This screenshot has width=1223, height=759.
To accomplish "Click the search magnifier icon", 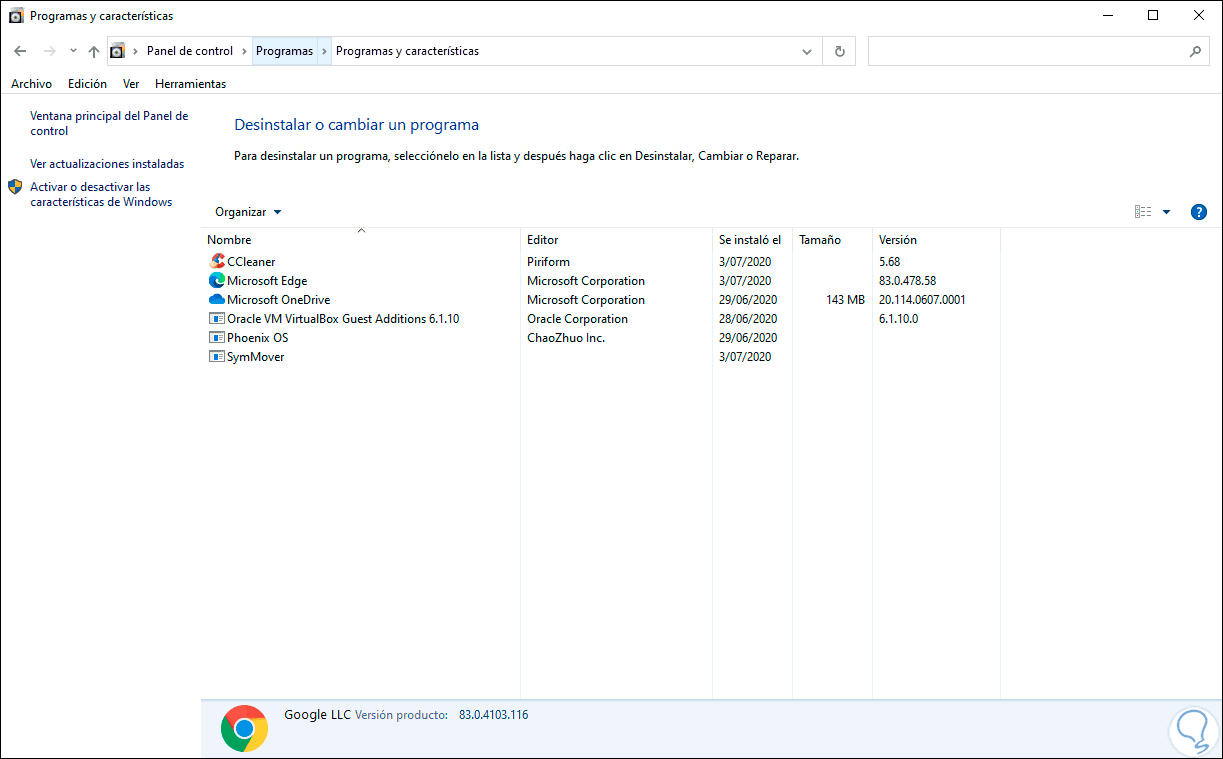I will [1195, 51].
